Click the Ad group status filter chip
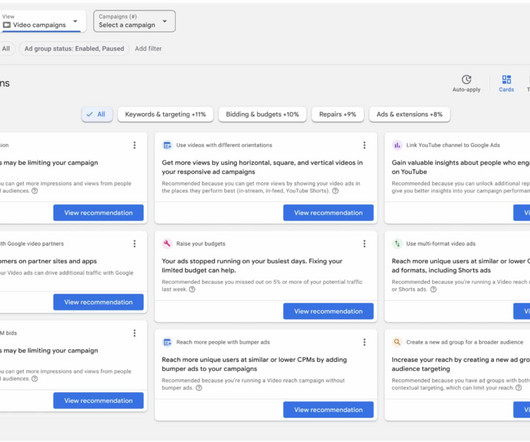This screenshot has height=442, width=530. [74, 49]
